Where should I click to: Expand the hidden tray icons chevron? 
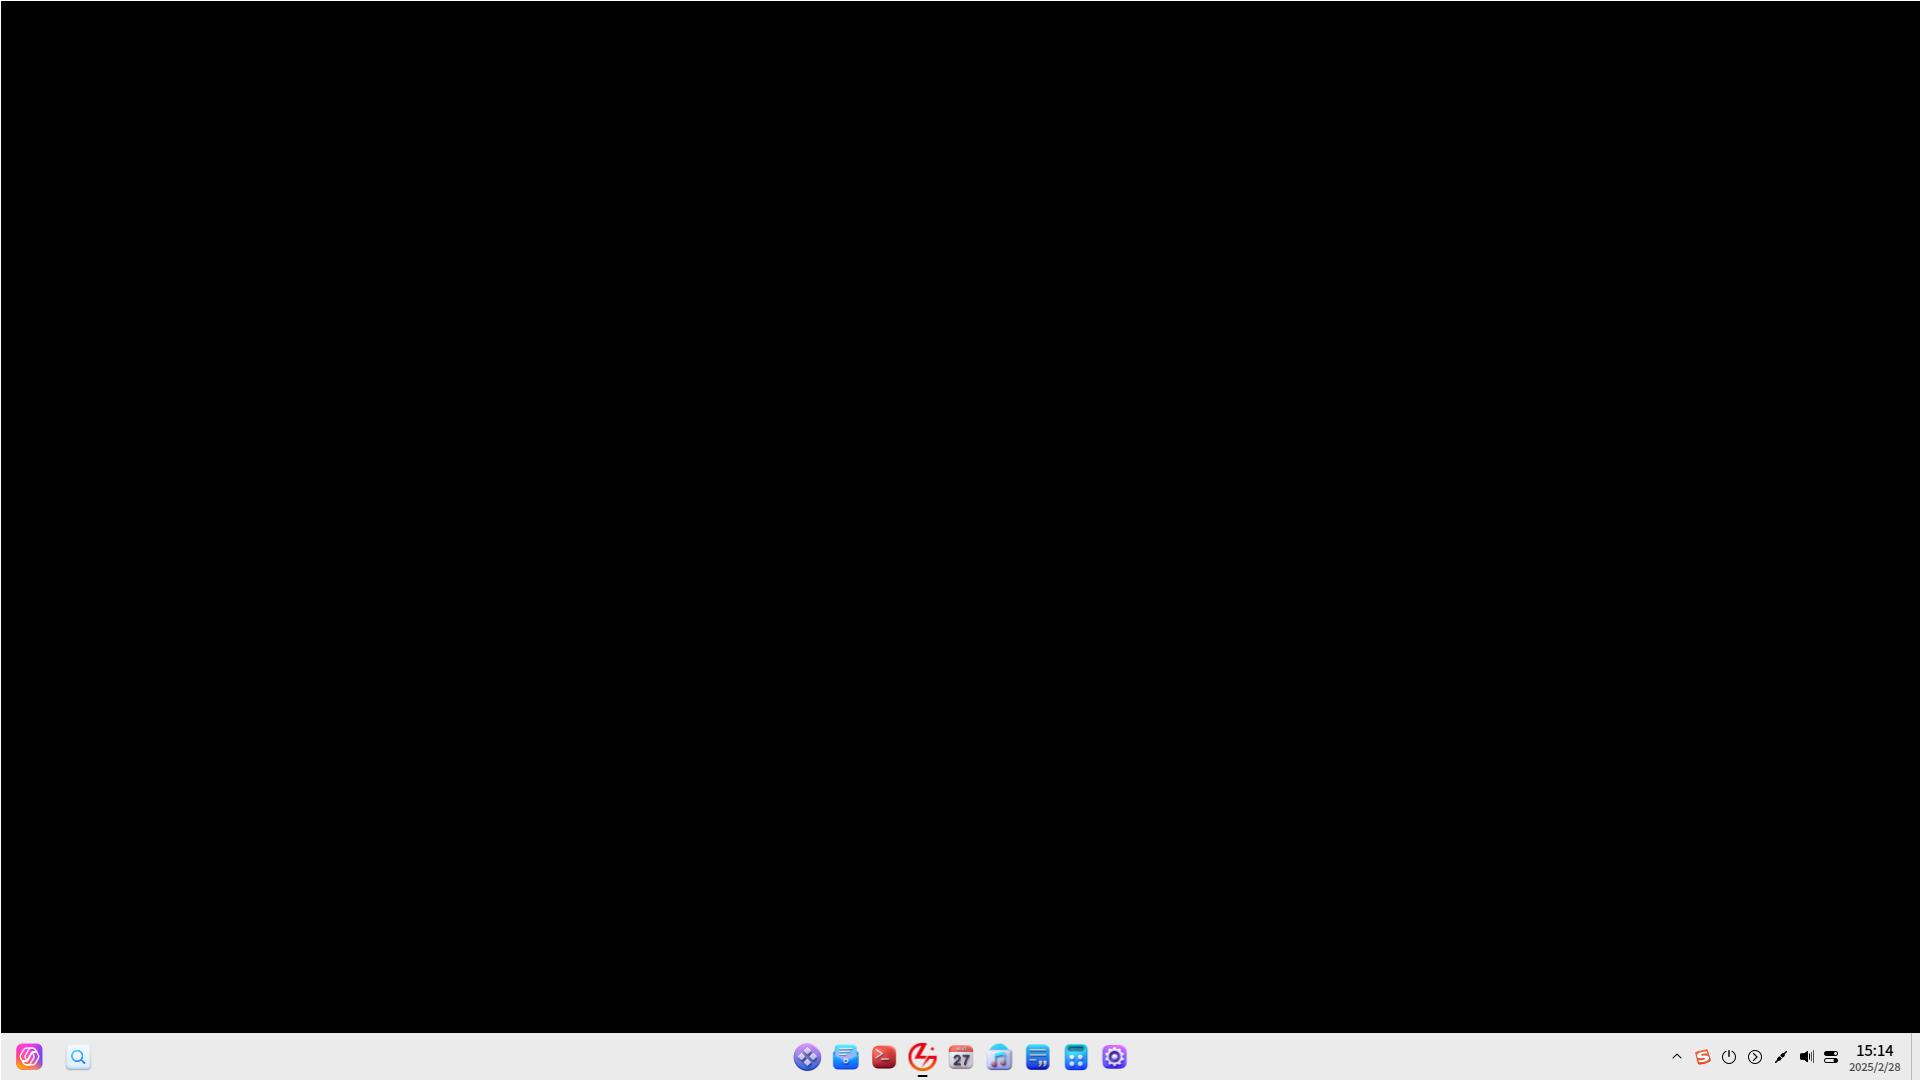pyautogui.click(x=1677, y=1057)
